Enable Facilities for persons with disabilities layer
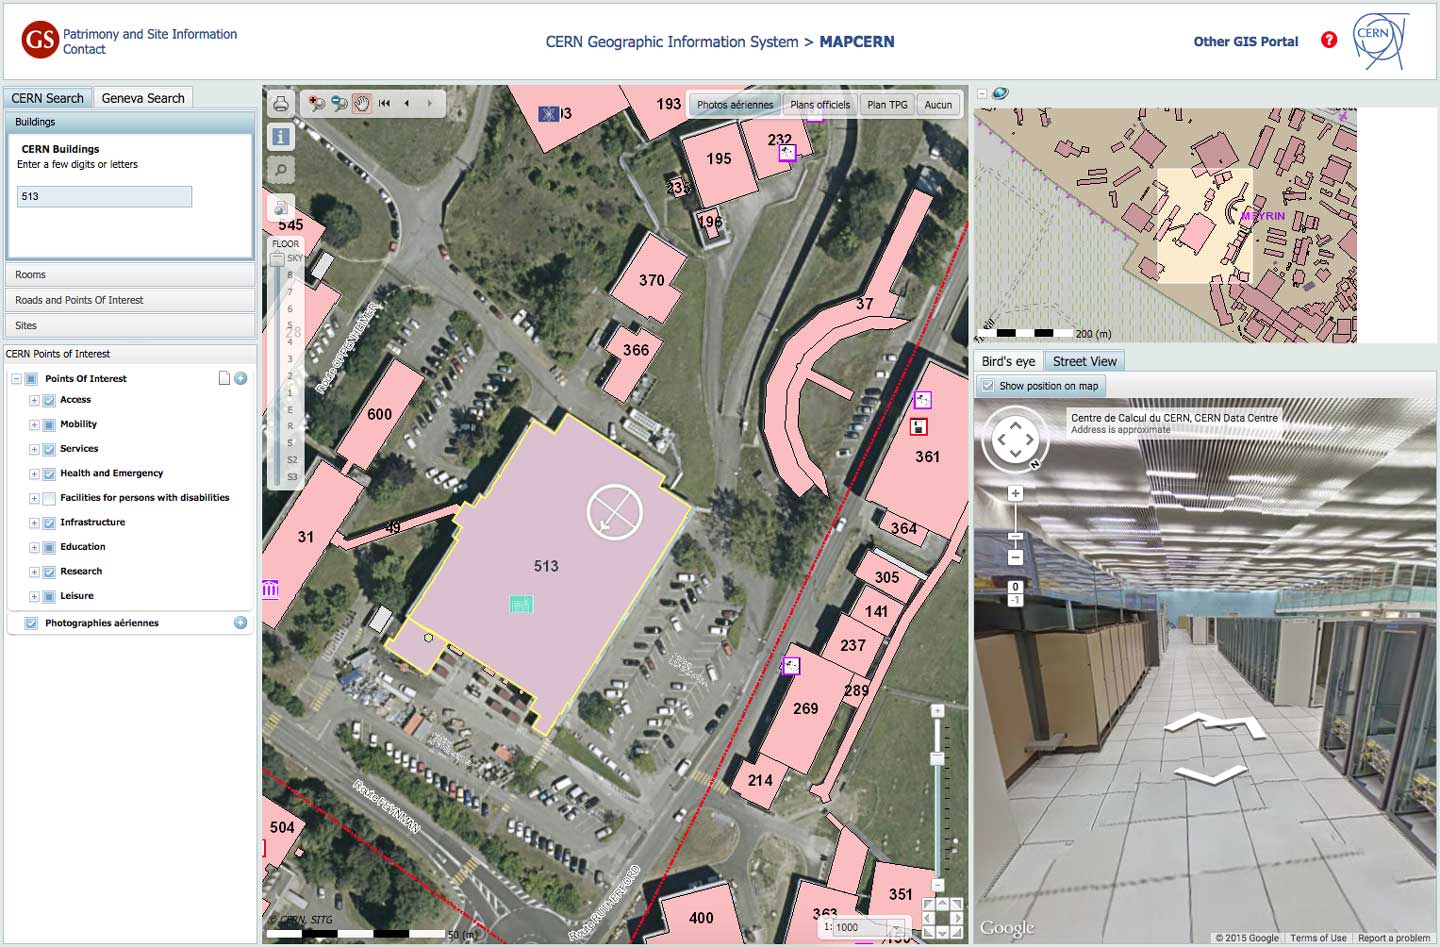This screenshot has width=1440, height=947. [49, 497]
